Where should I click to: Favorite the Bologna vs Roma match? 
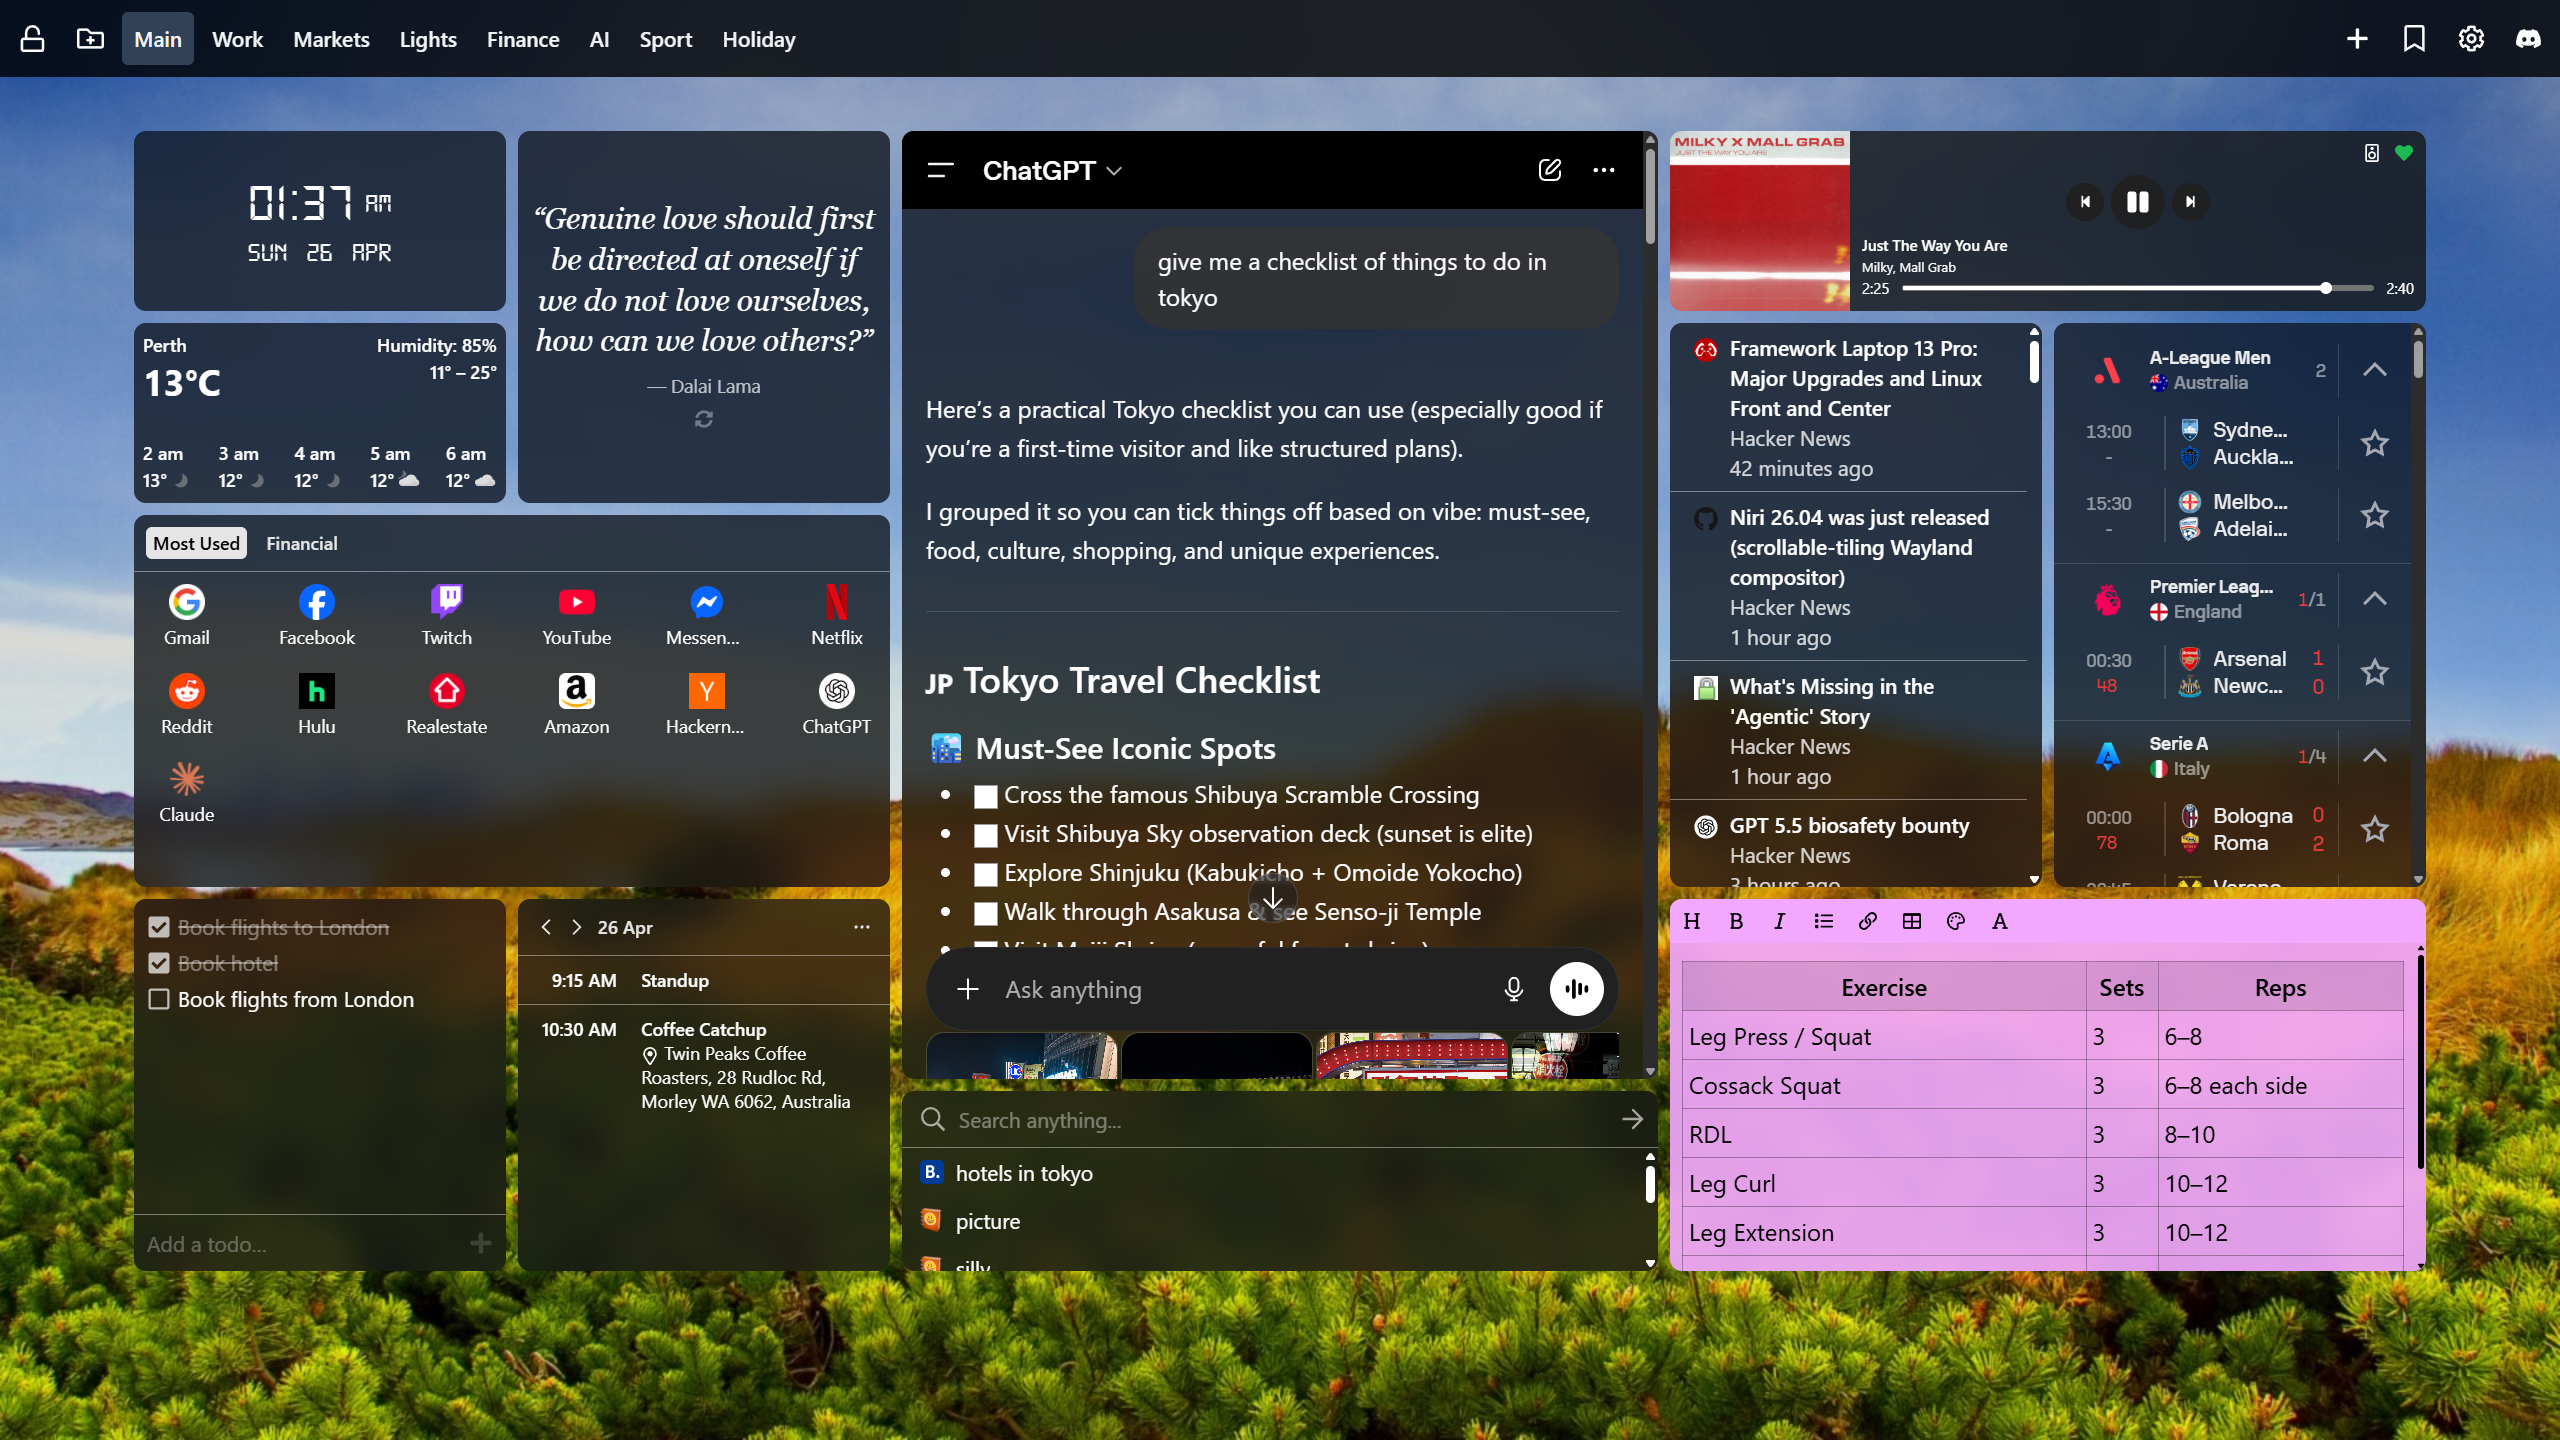click(x=2374, y=829)
